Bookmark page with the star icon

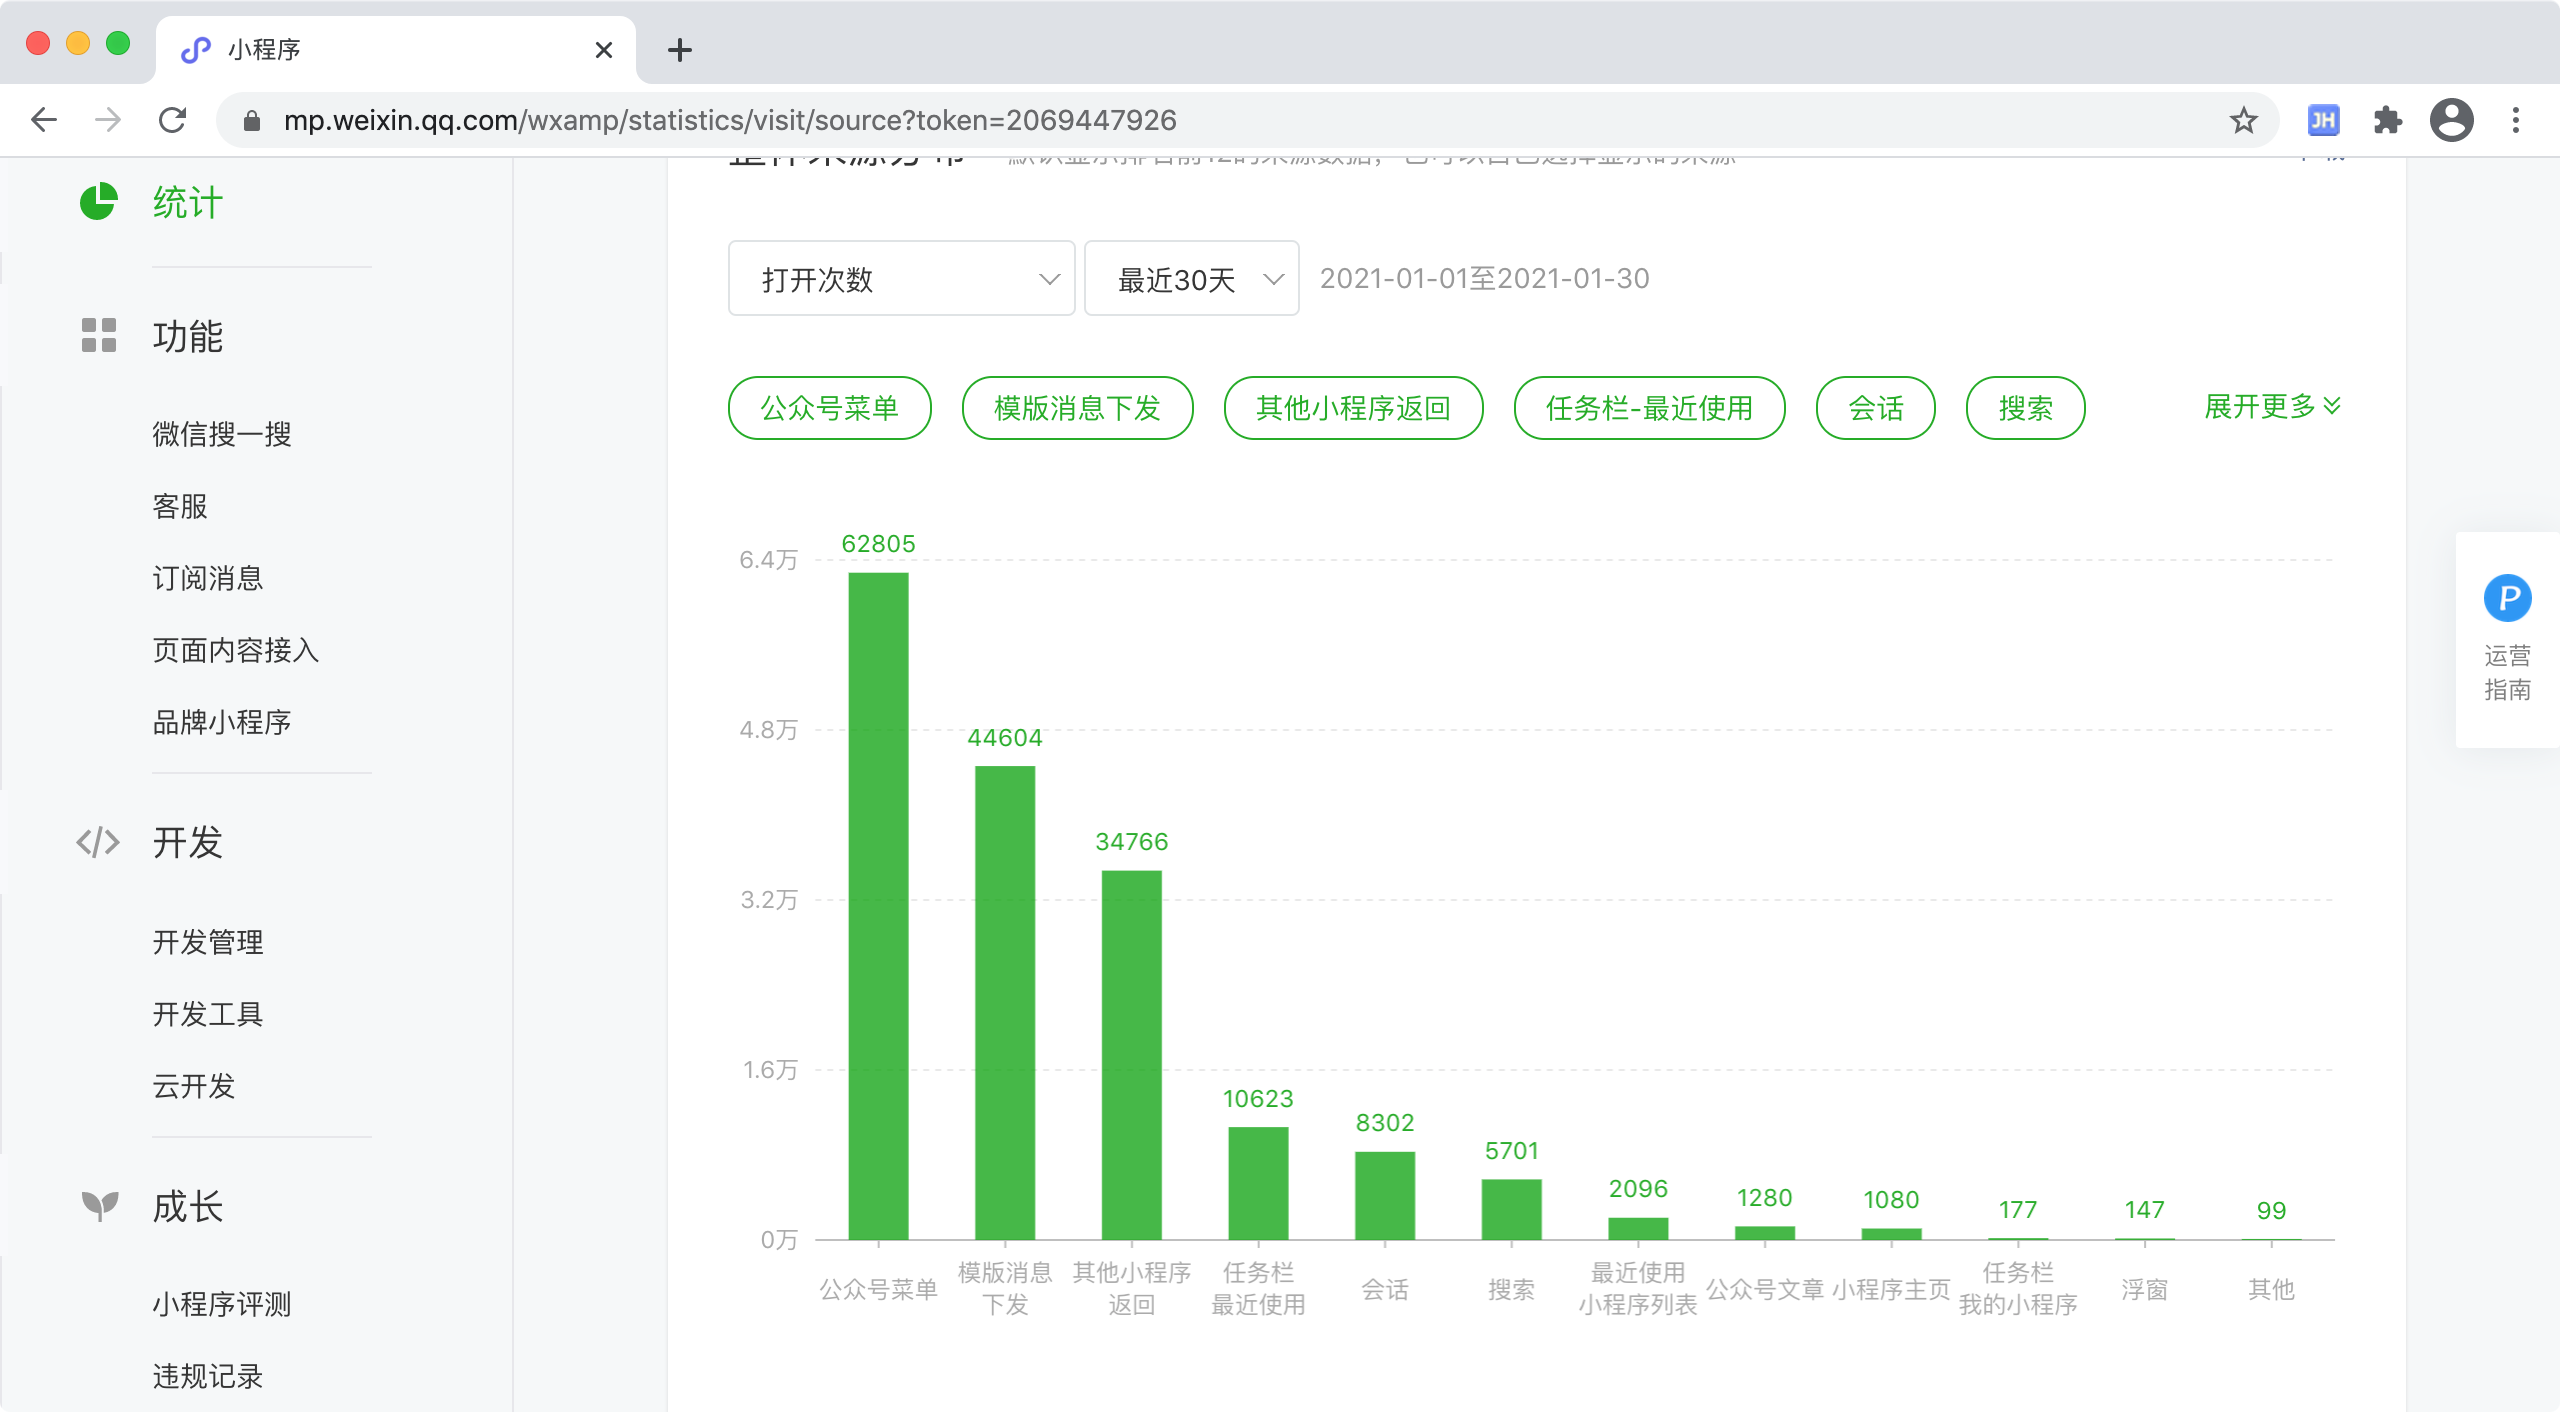point(2243,121)
